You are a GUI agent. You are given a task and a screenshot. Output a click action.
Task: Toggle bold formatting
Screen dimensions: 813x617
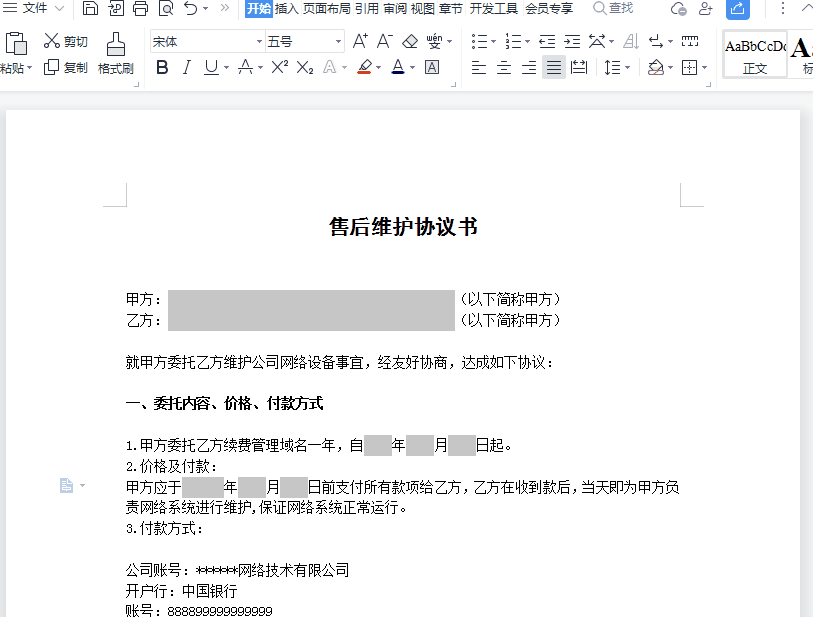click(161, 67)
